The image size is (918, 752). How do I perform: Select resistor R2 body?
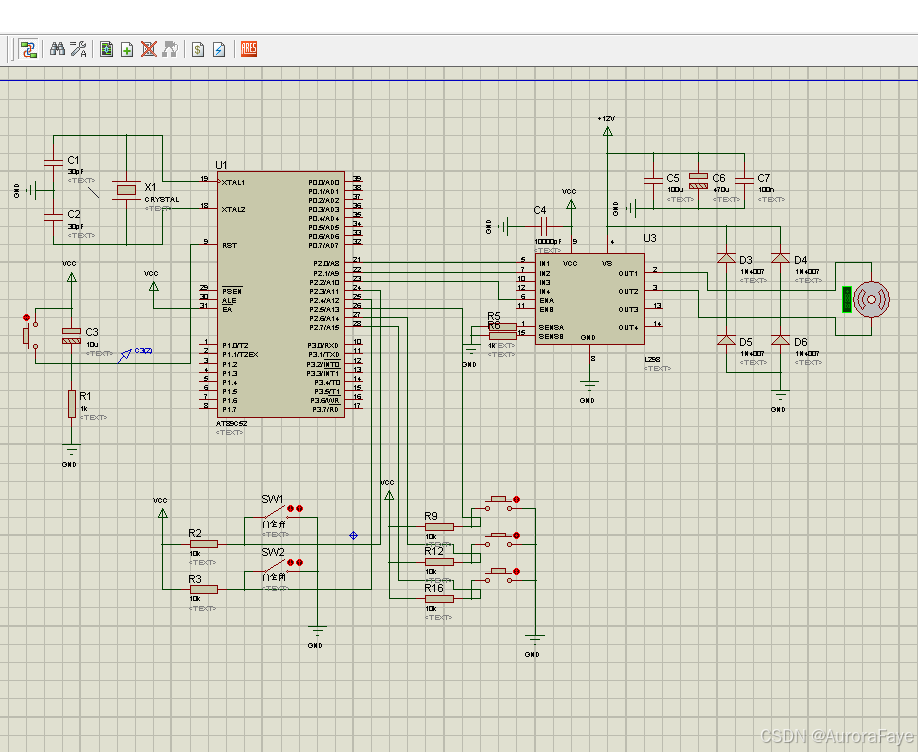204,544
